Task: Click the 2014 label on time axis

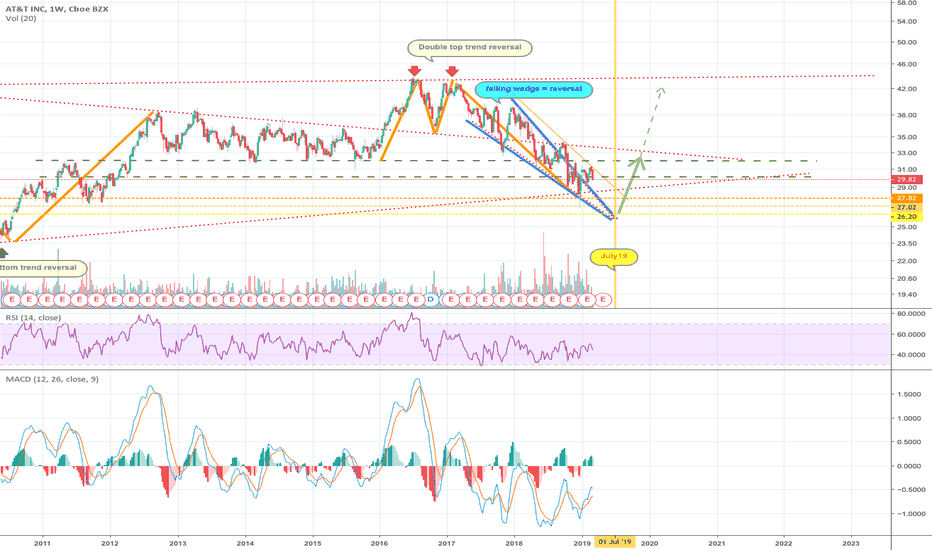Action: click(245, 543)
